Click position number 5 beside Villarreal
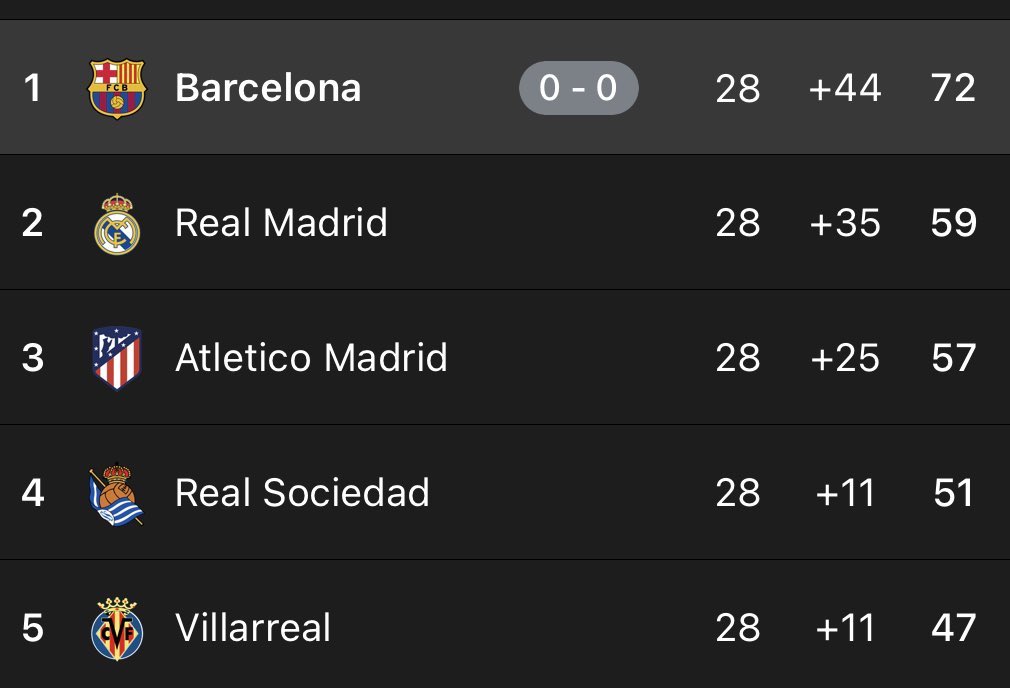This screenshot has width=1010, height=688. (33, 628)
